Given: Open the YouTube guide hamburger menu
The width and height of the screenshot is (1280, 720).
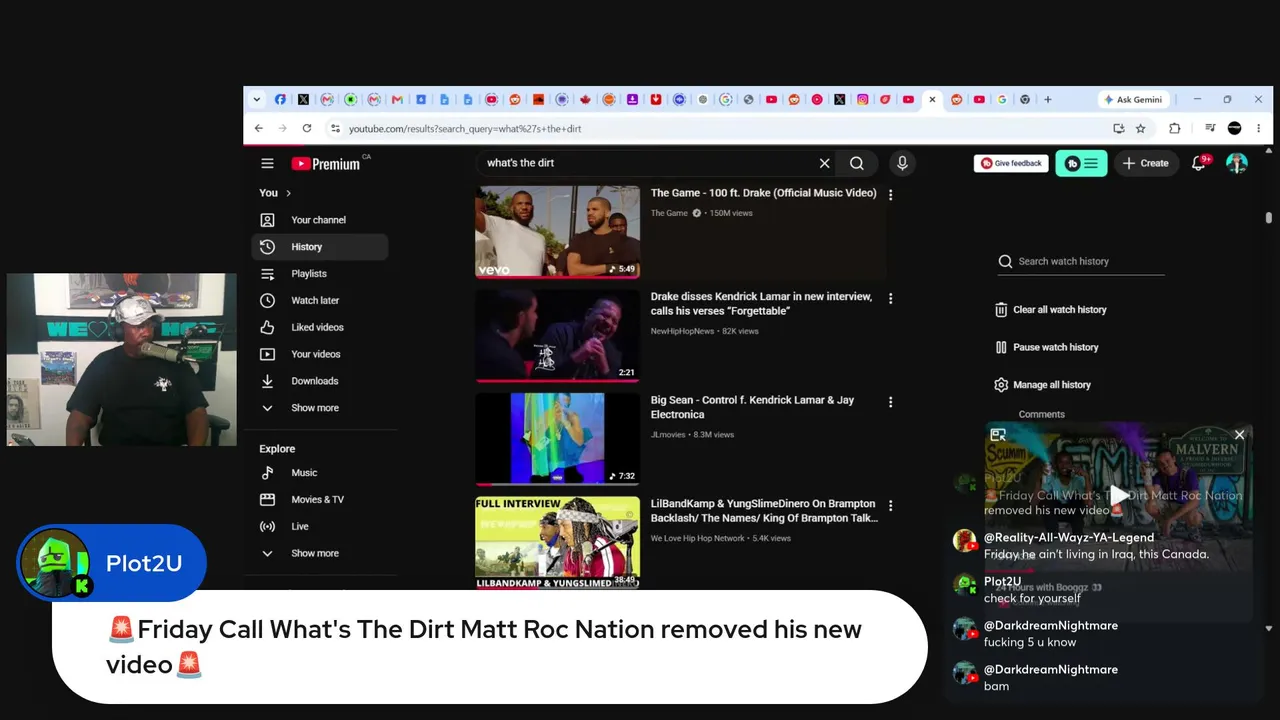Looking at the screenshot, I should 267,163.
